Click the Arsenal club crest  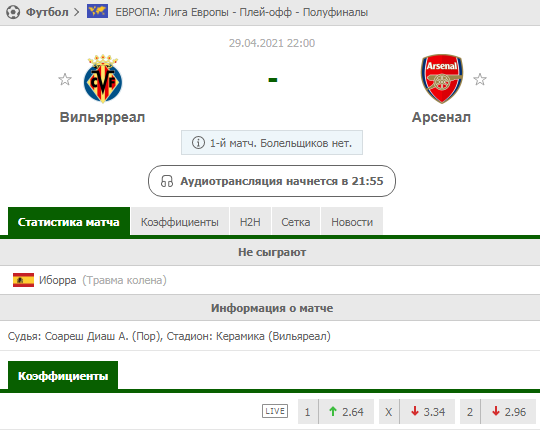442,79
